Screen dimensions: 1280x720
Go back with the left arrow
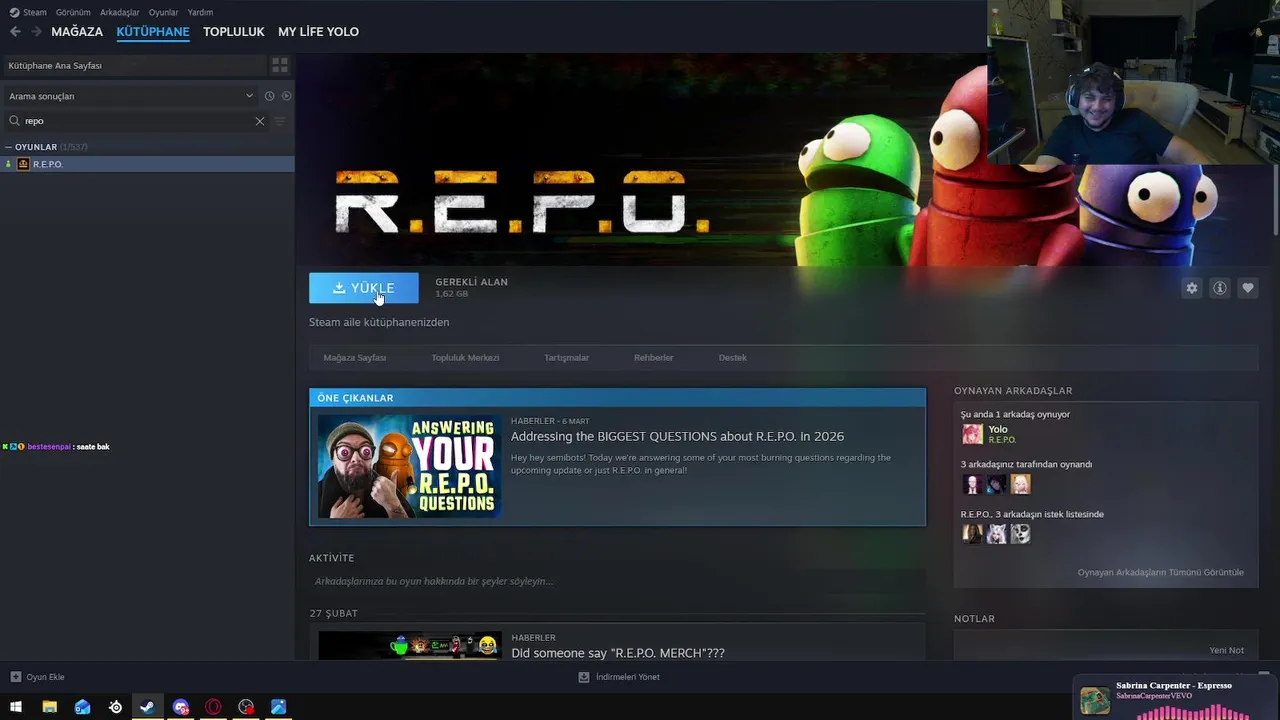tap(15, 32)
